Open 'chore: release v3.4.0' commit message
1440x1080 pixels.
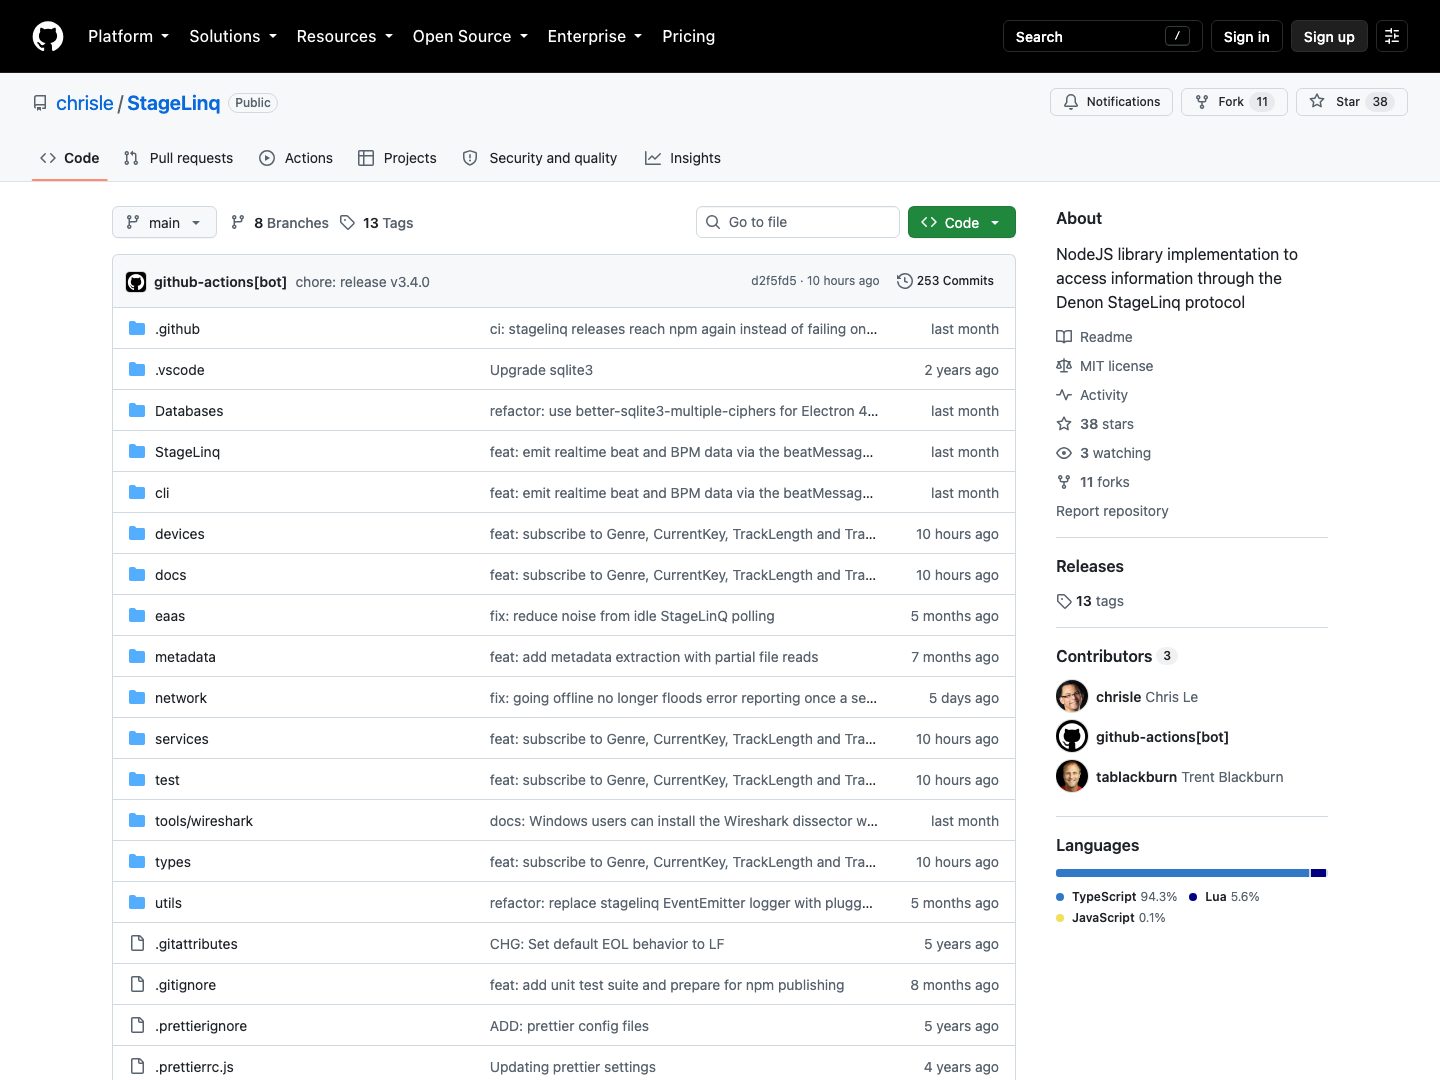[x=362, y=282]
